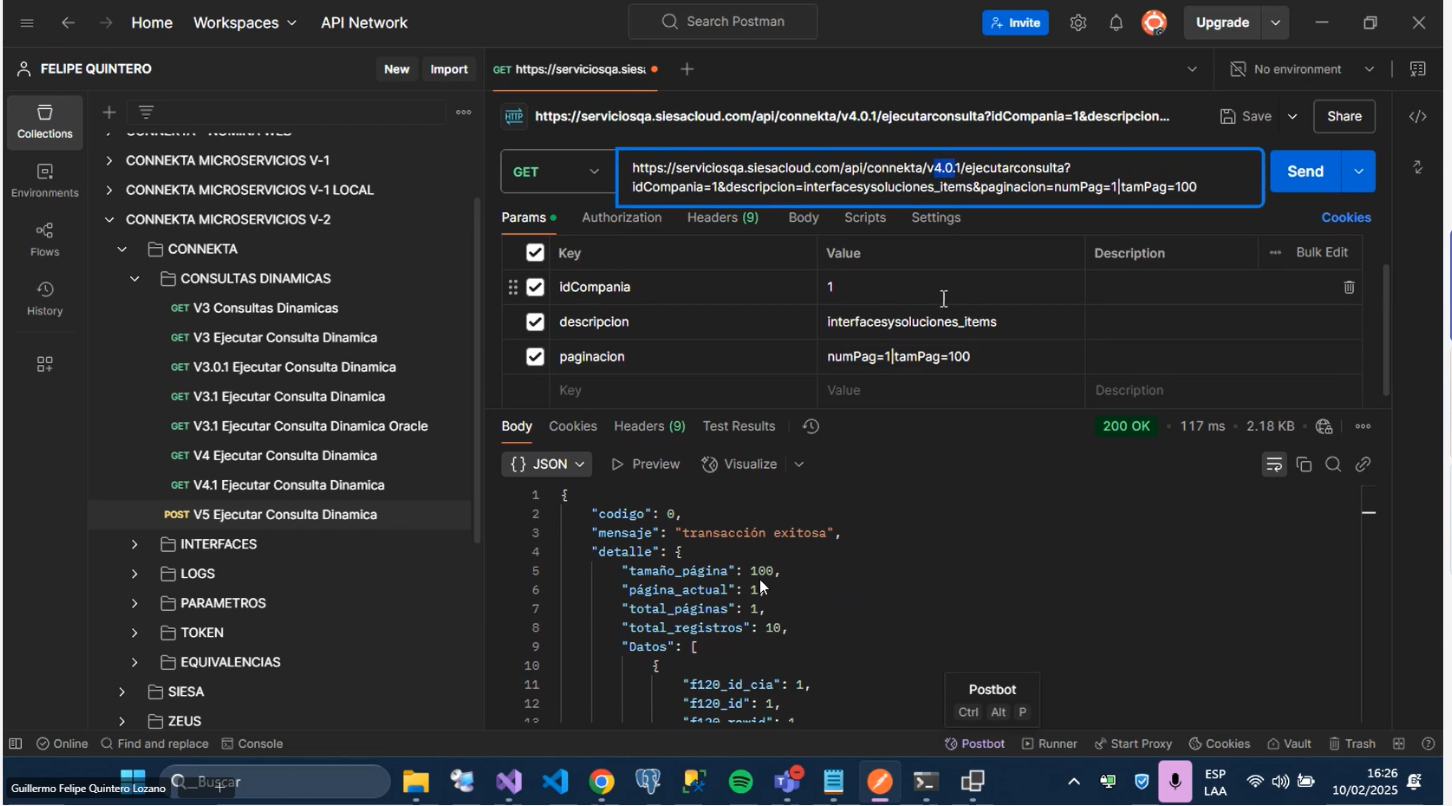Open the JSON format dropdown in the response
This screenshot has width=1452, height=806.
547,463
